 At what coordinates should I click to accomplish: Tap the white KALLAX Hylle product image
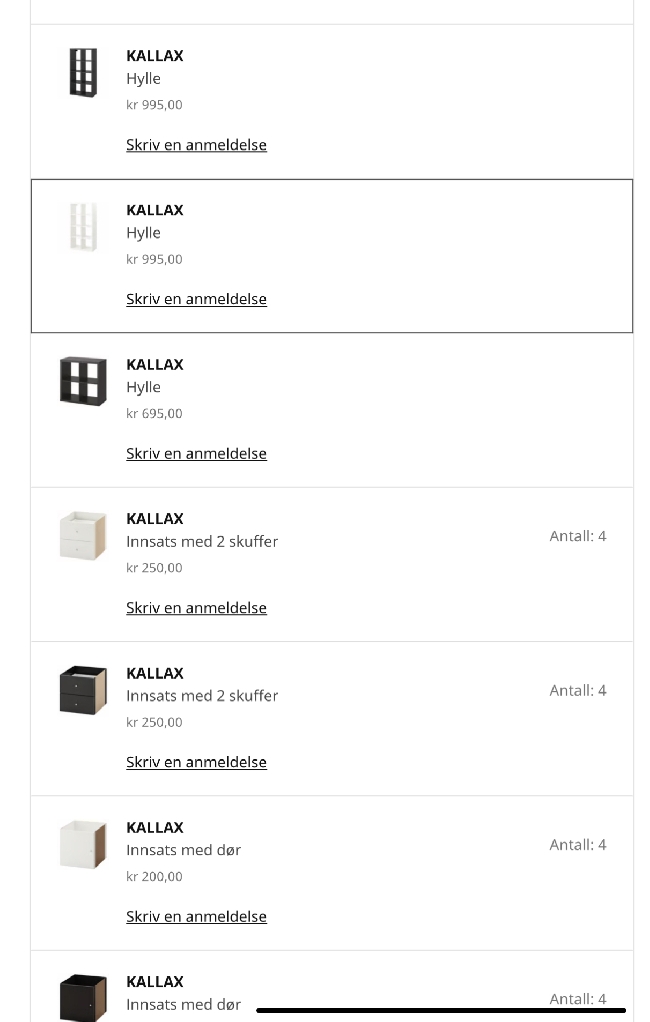(x=83, y=226)
